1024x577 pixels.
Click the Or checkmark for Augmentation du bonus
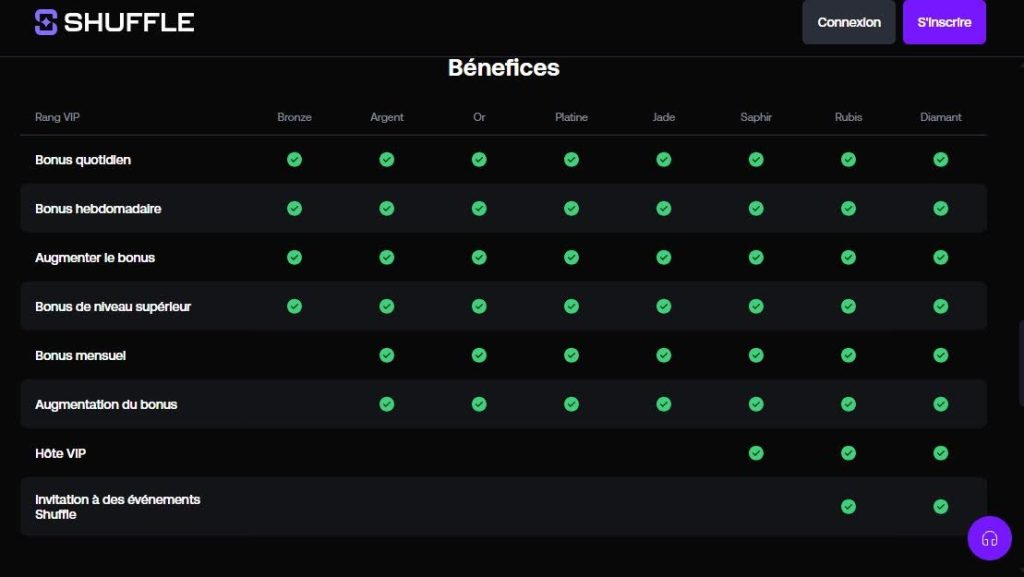479,404
